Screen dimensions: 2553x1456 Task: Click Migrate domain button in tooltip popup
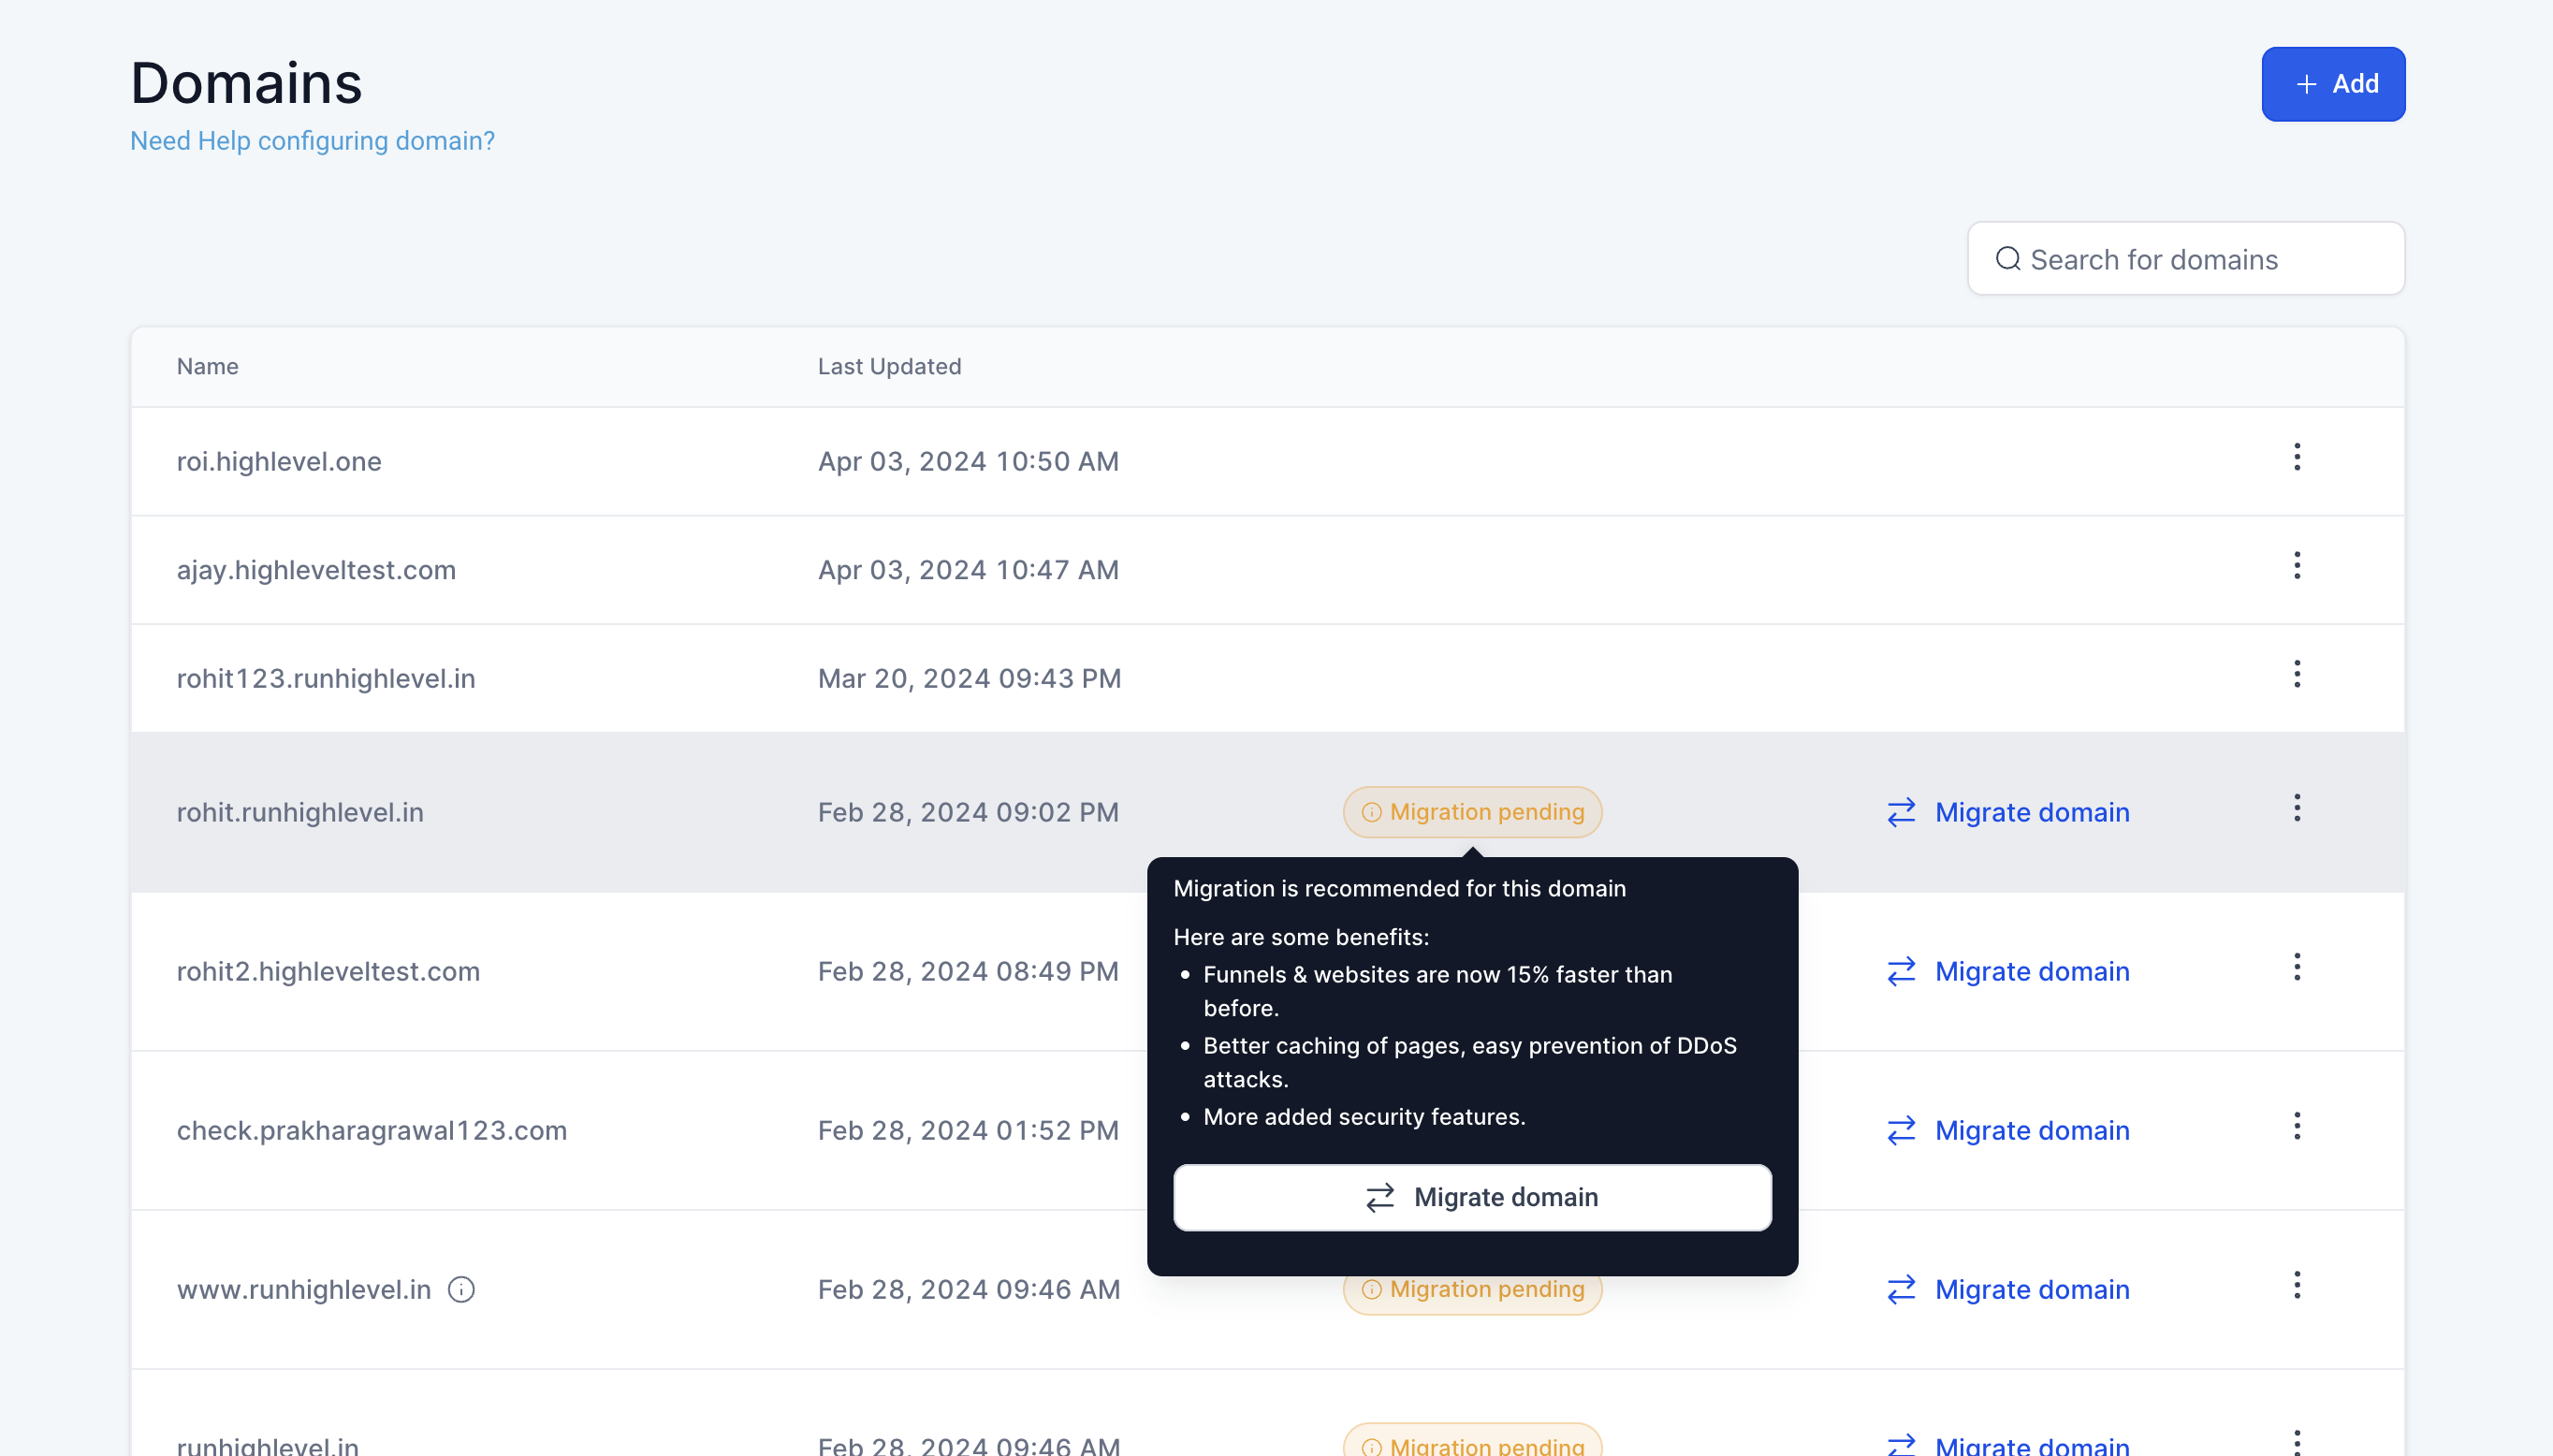click(1472, 1197)
